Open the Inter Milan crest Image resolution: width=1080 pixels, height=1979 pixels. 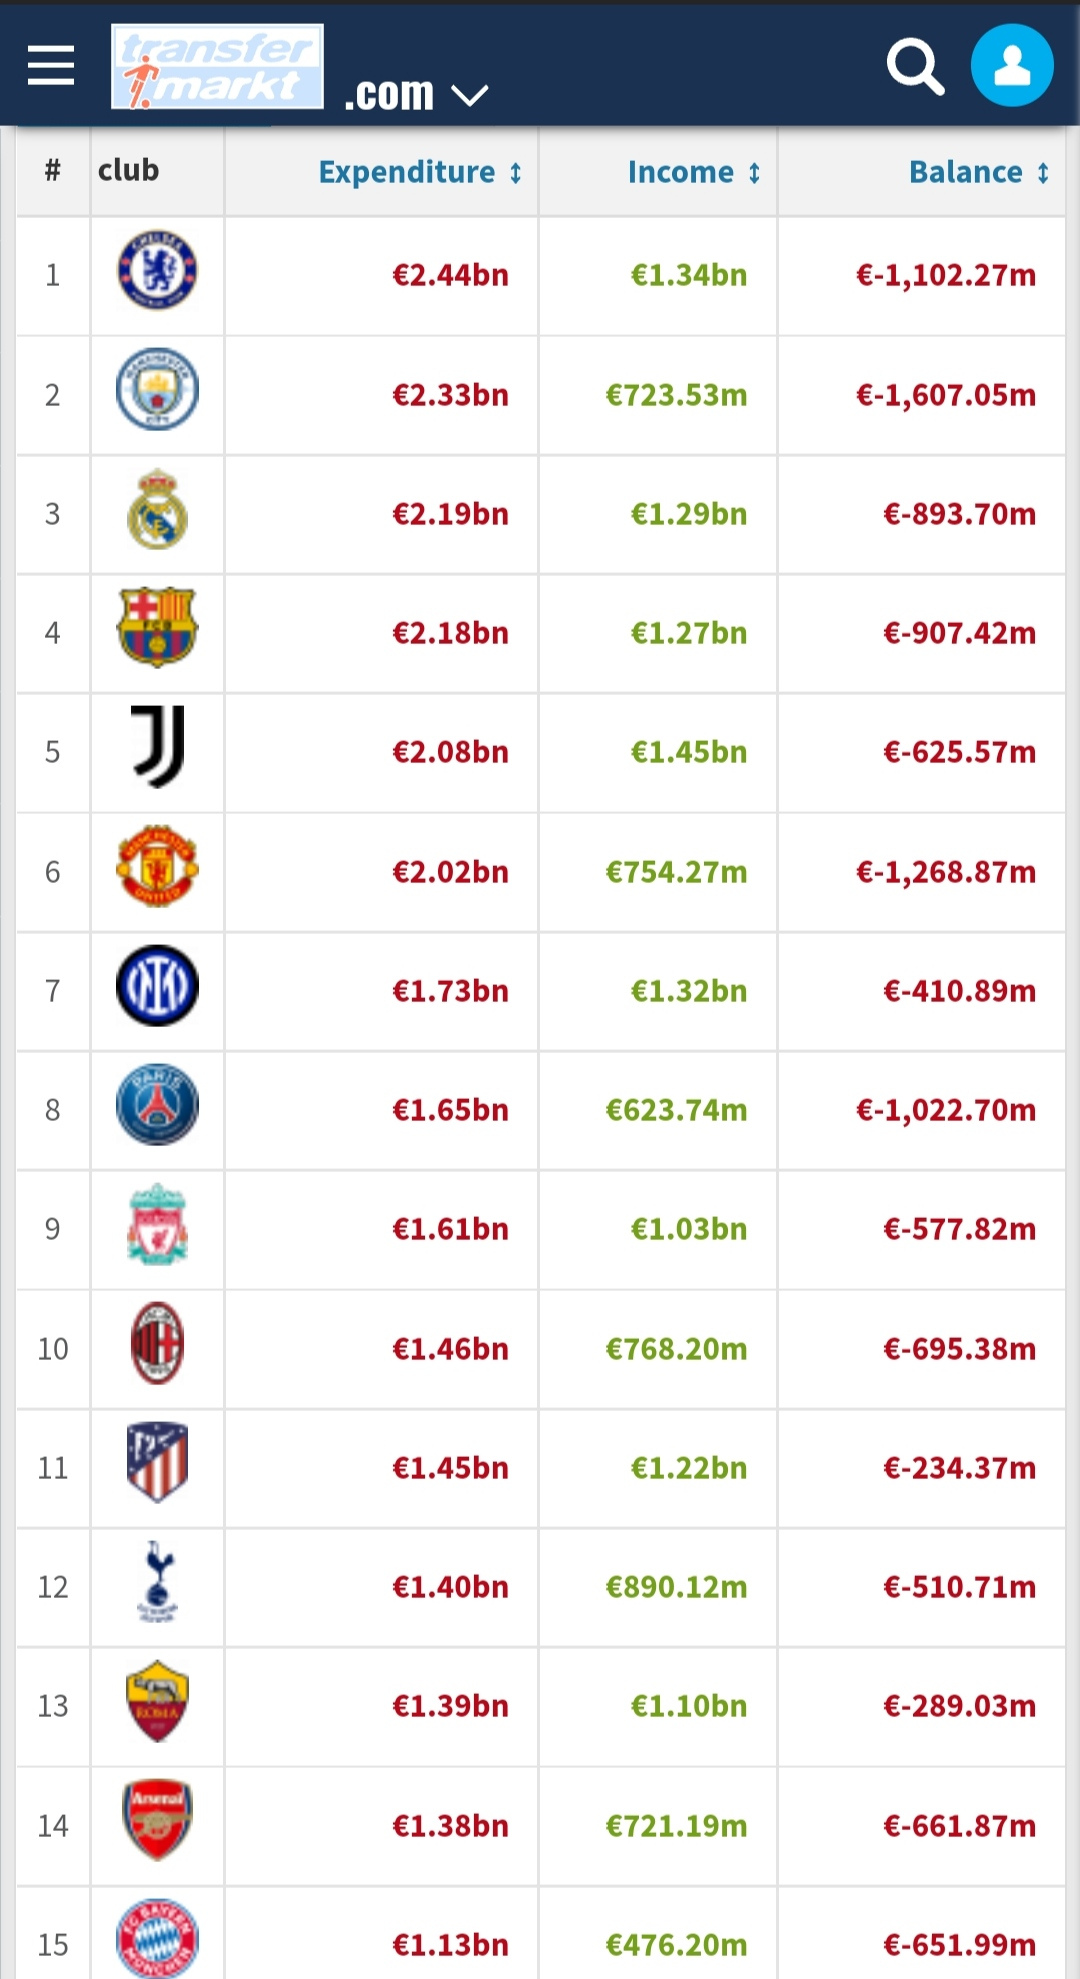coord(157,985)
